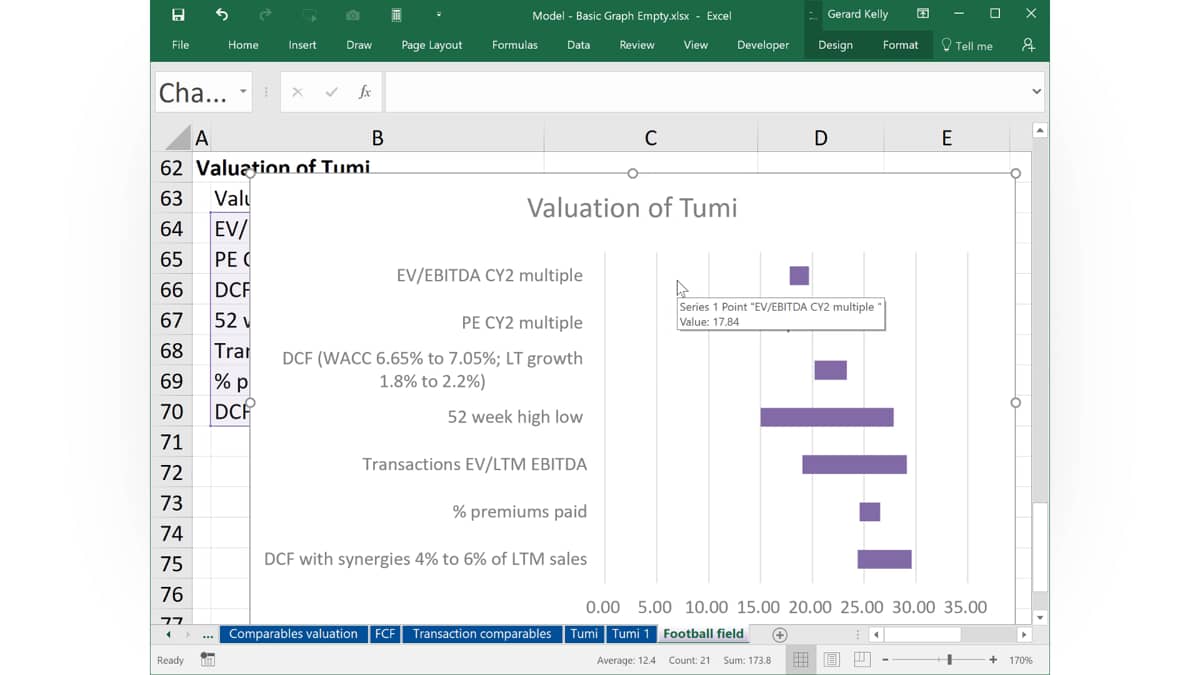Open the Formulas tab
The width and height of the screenshot is (1200, 675).
click(515, 45)
